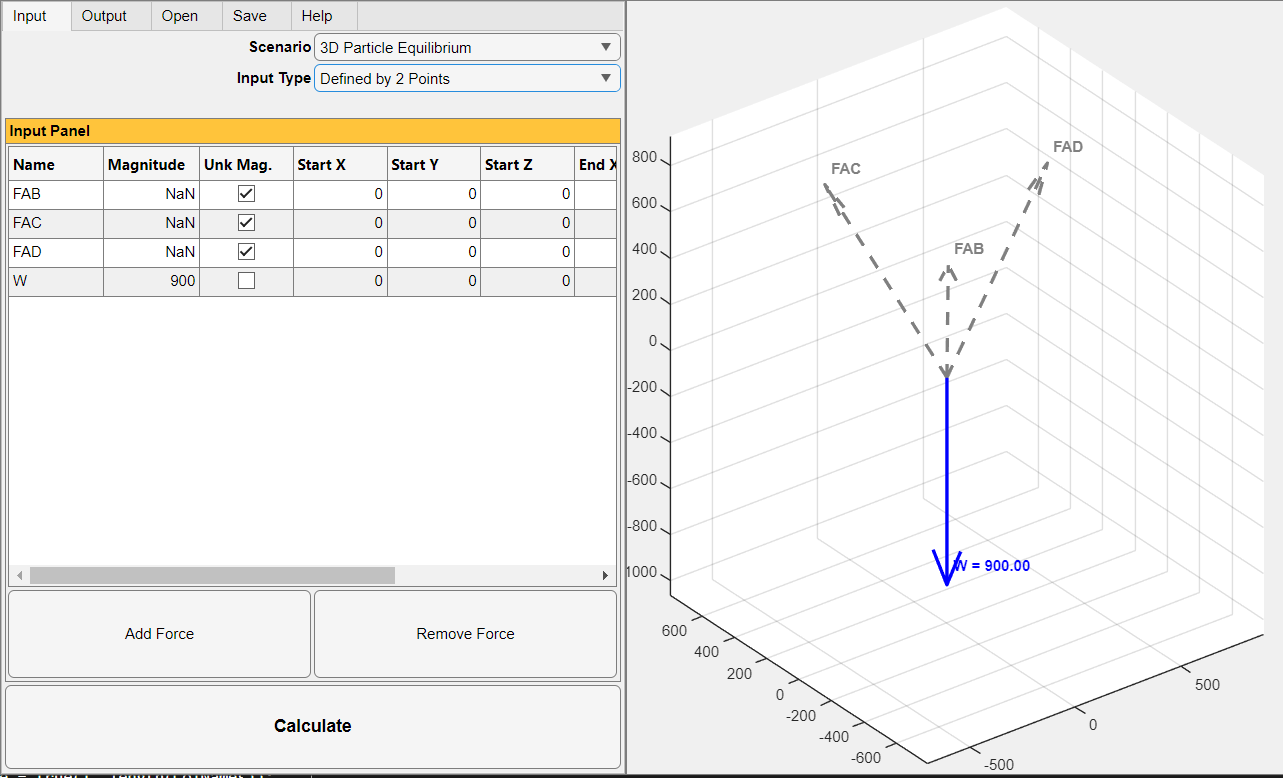Switch to the Input tab
Screen dimensions: 1283x778
click(x=35, y=16)
